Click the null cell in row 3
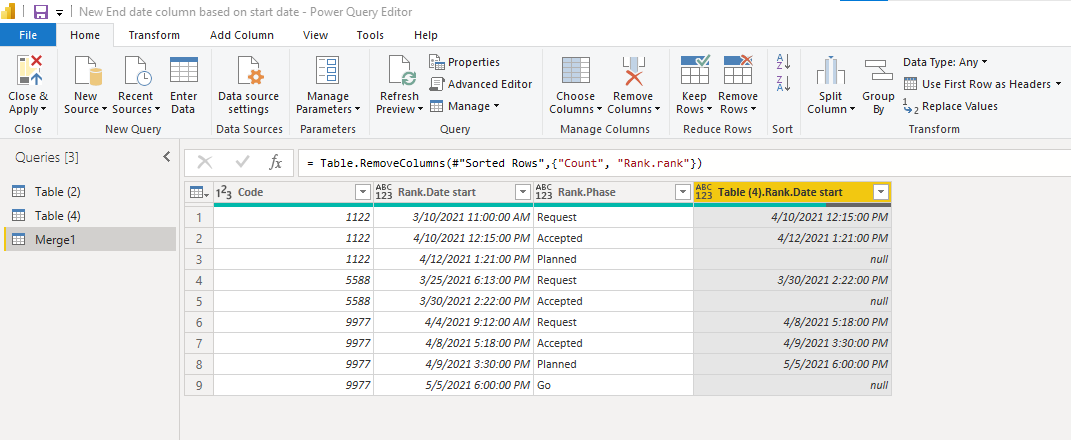The image size is (1071, 440). click(792, 259)
